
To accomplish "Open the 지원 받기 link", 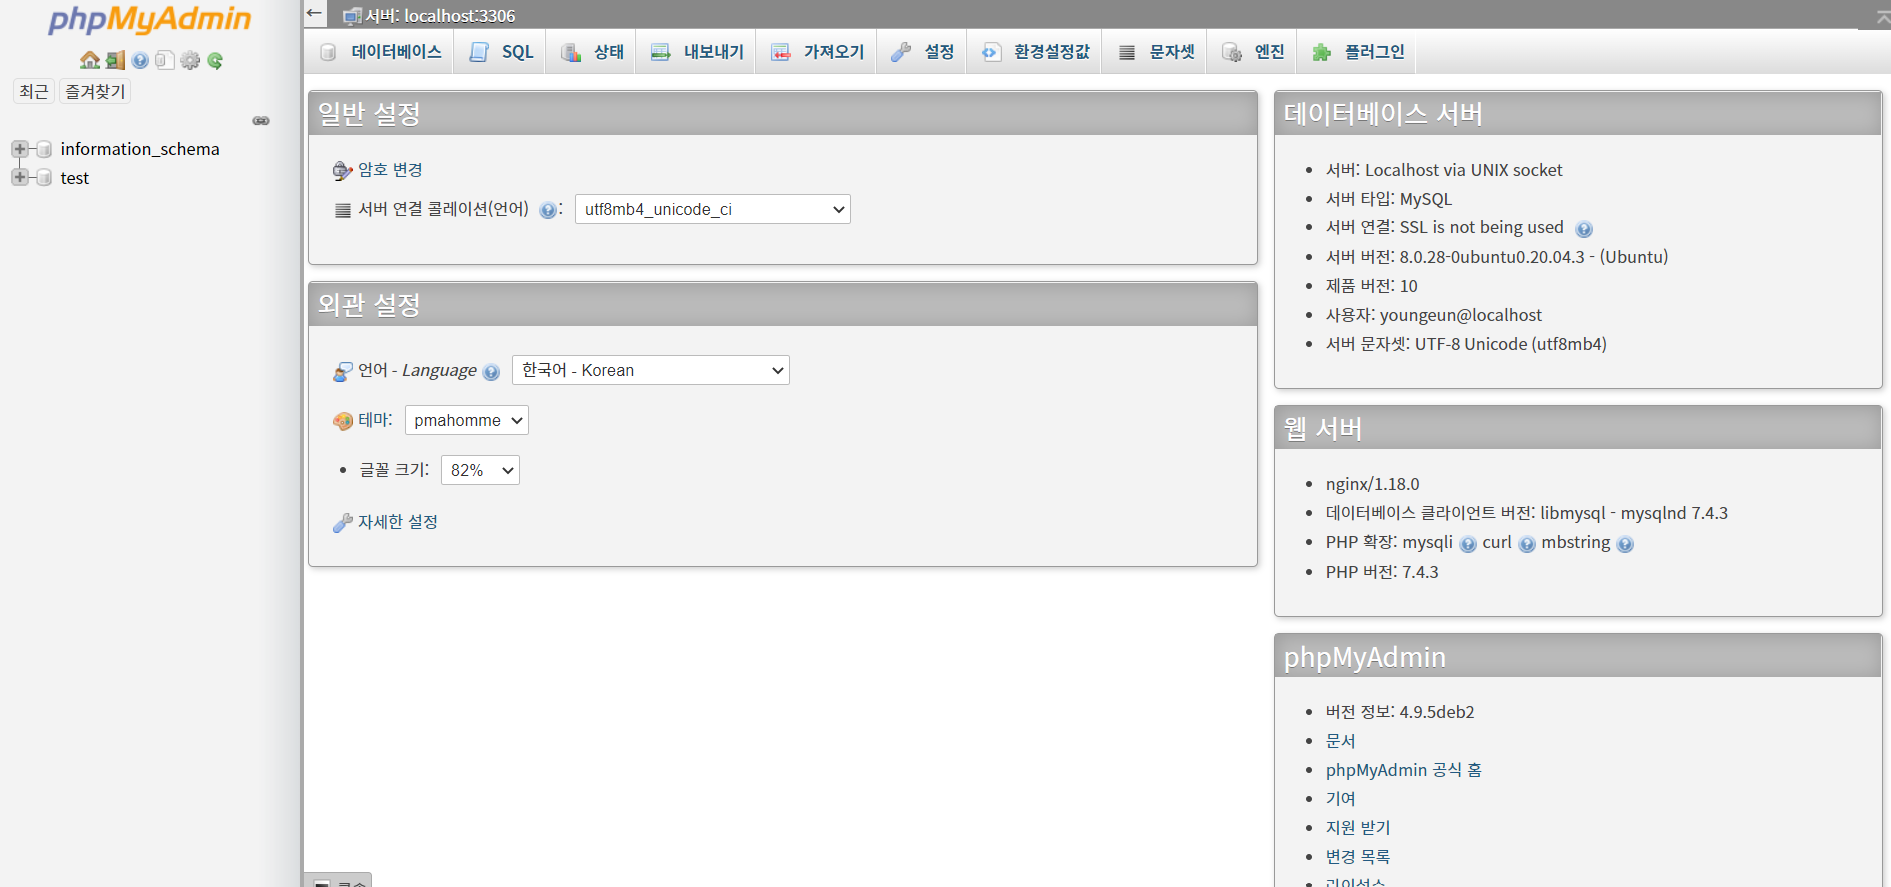I will 1358,828.
